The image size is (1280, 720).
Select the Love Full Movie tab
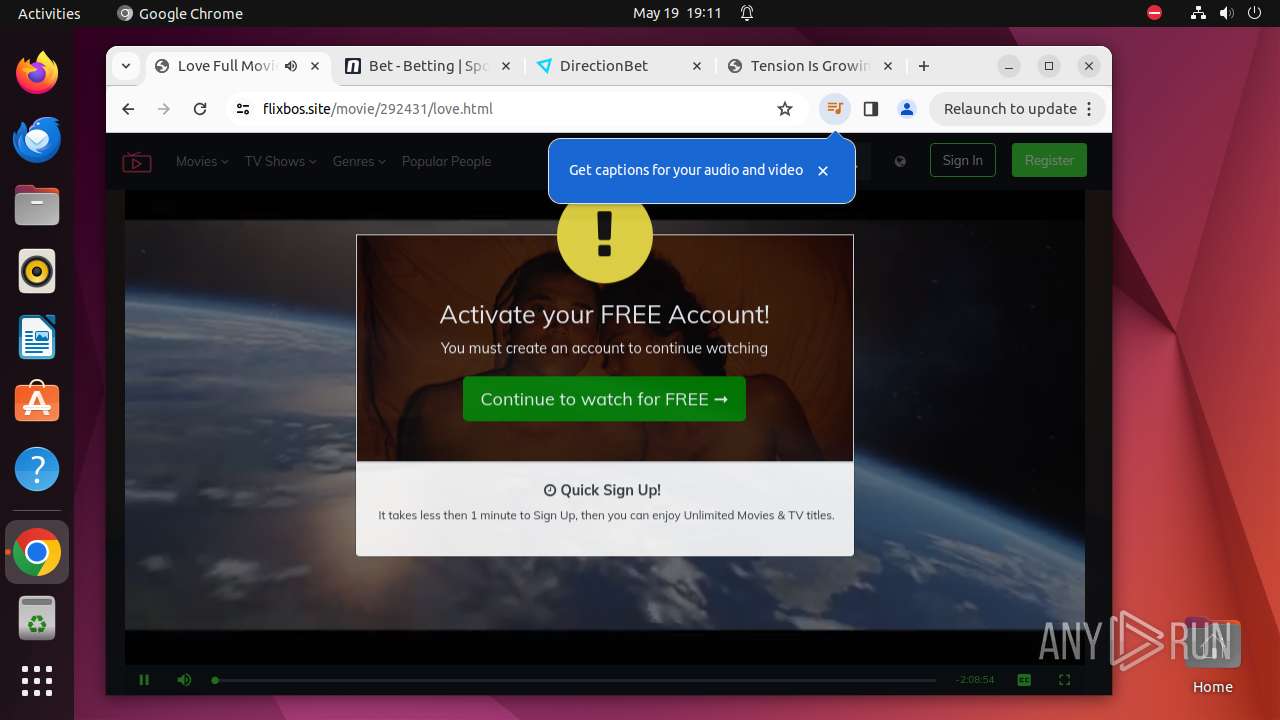(x=226, y=66)
